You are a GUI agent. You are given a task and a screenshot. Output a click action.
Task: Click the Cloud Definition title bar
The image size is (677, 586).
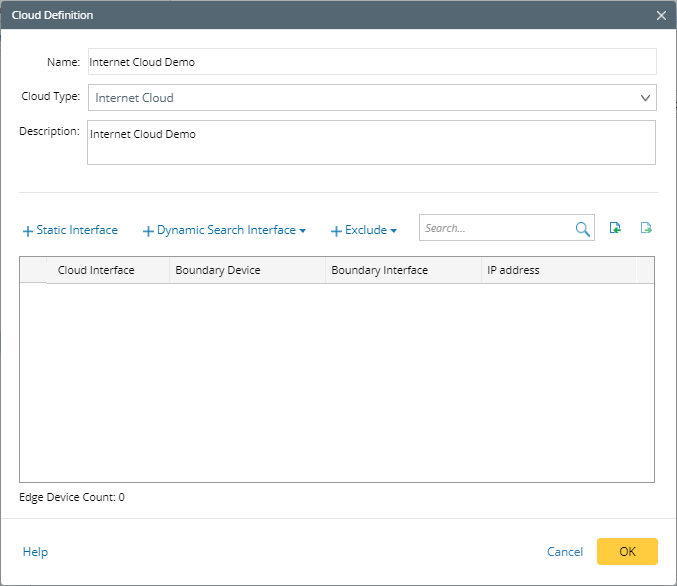point(300,15)
